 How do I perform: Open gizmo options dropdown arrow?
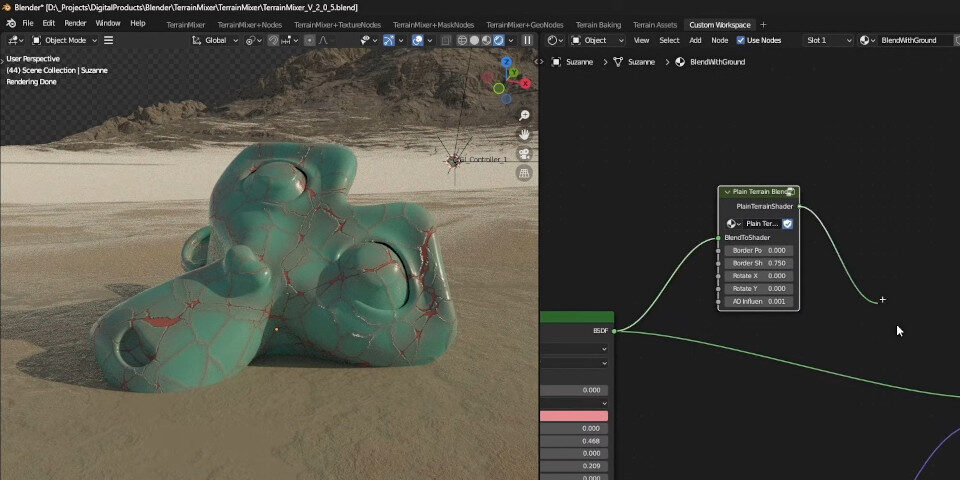pyautogui.click(x=401, y=40)
